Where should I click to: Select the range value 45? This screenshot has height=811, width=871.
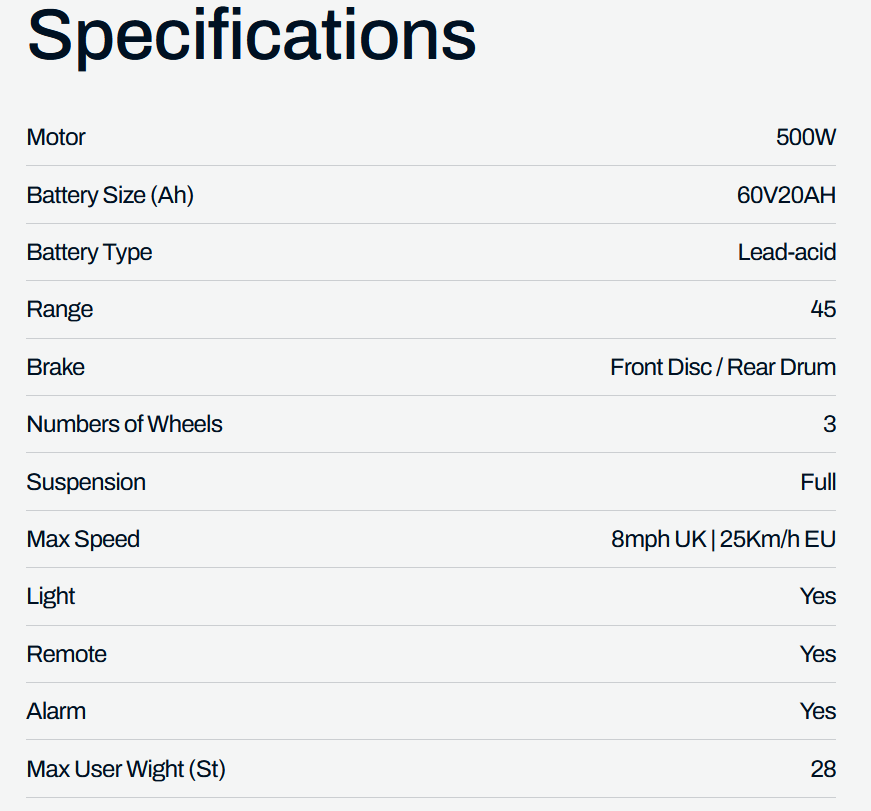[x=823, y=309]
